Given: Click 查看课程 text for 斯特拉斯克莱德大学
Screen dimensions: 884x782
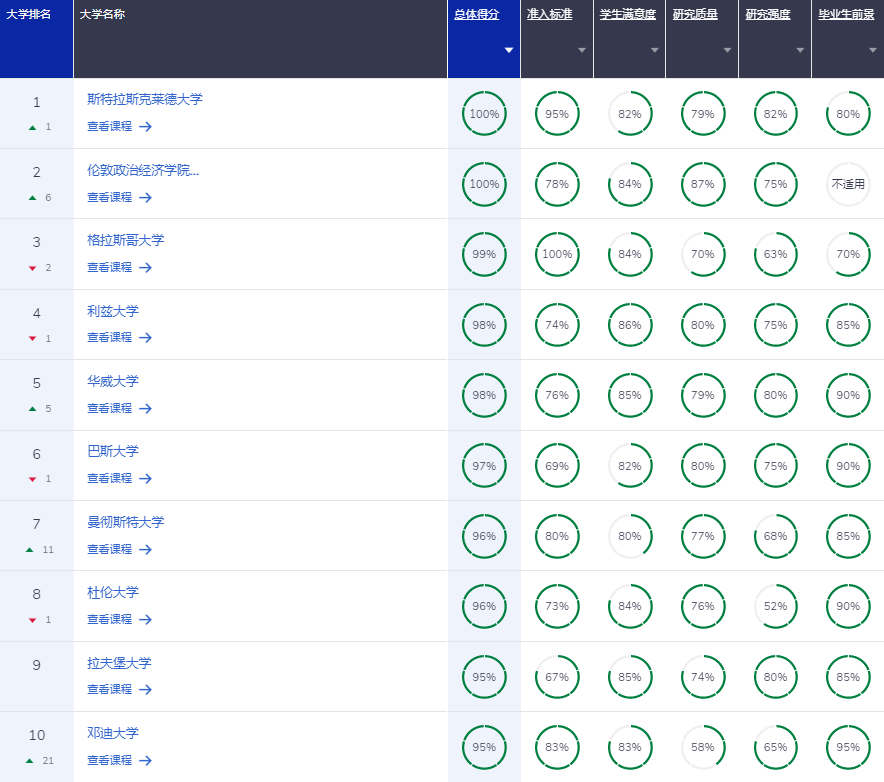Looking at the screenshot, I should pos(109,126).
